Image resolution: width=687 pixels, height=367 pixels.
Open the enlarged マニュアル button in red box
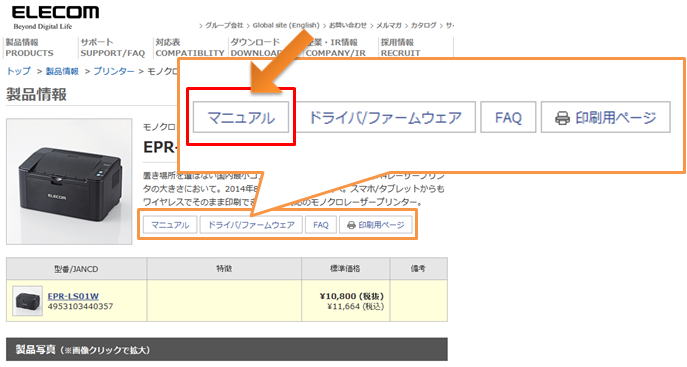(x=241, y=117)
